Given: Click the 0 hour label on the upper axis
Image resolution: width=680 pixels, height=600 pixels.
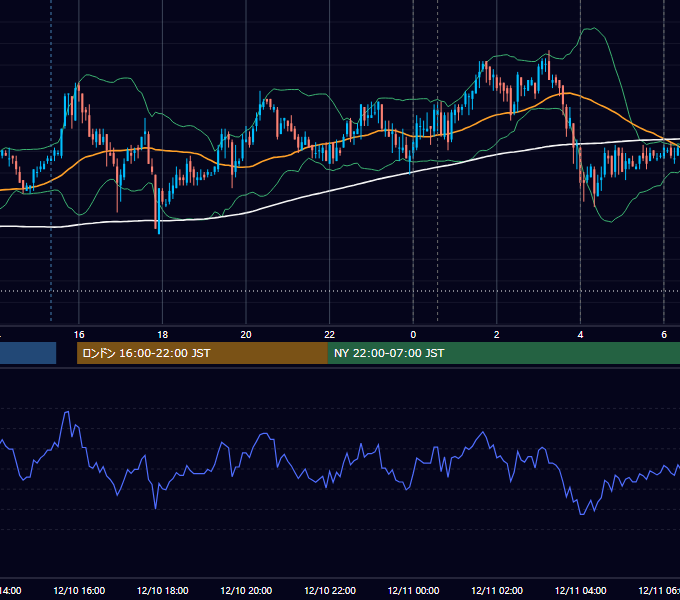Looking at the screenshot, I should 413,335.
